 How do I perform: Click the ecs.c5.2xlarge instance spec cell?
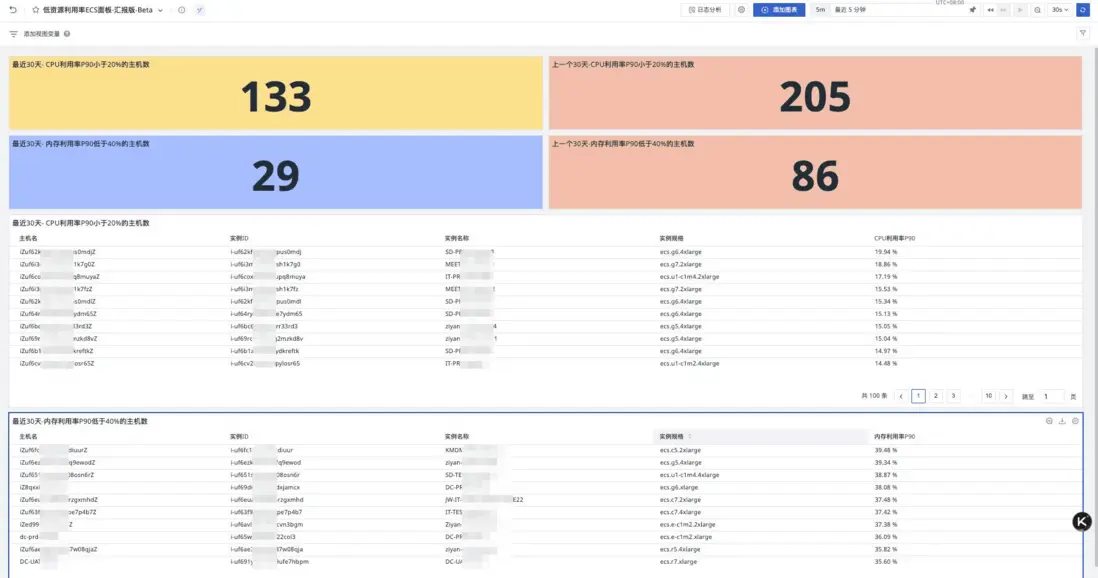pos(680,450)
